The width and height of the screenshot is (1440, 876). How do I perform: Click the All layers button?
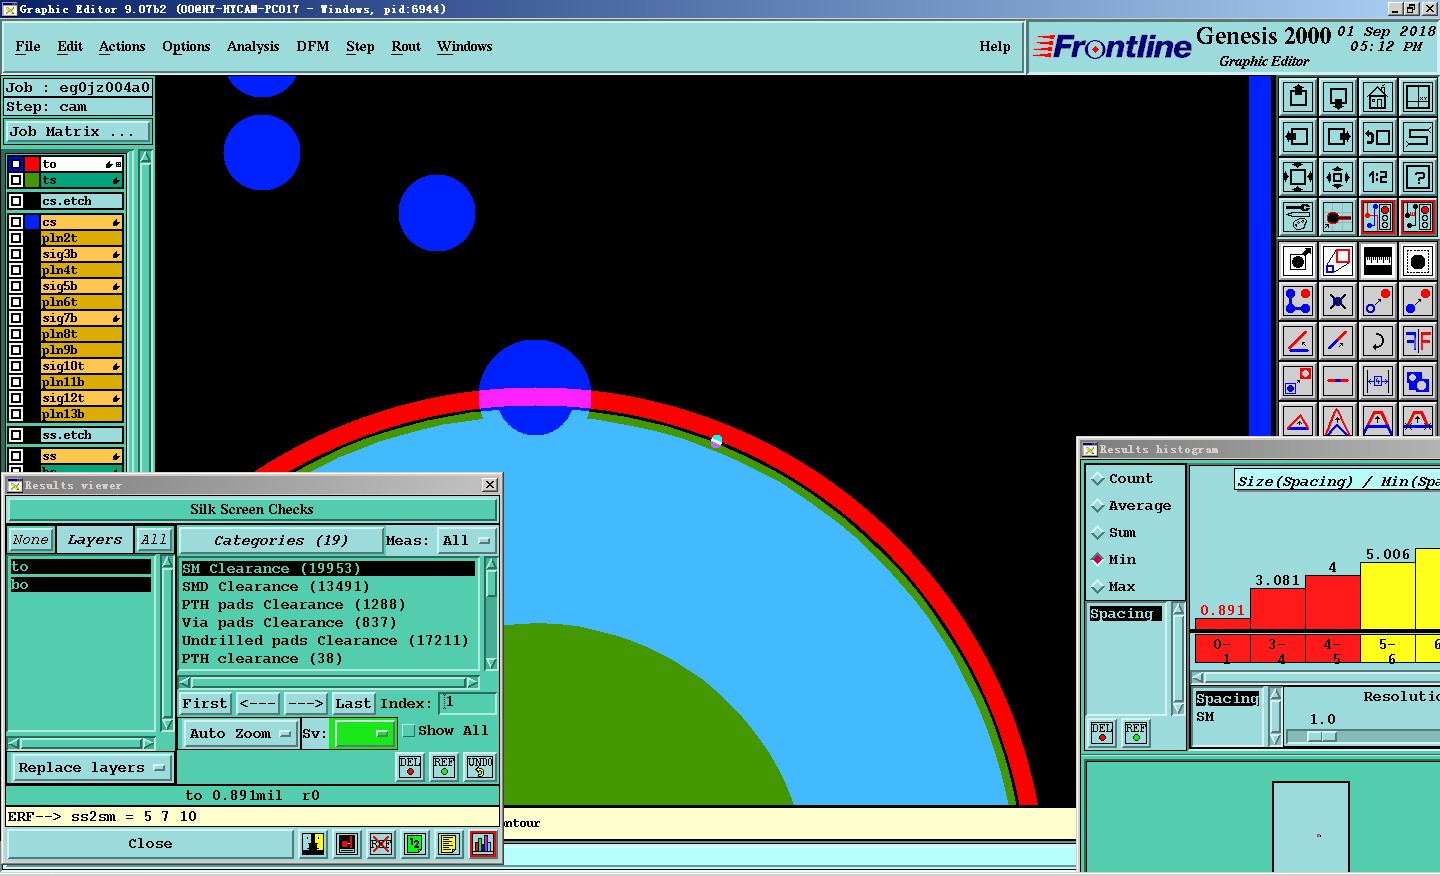pos(153,540)
